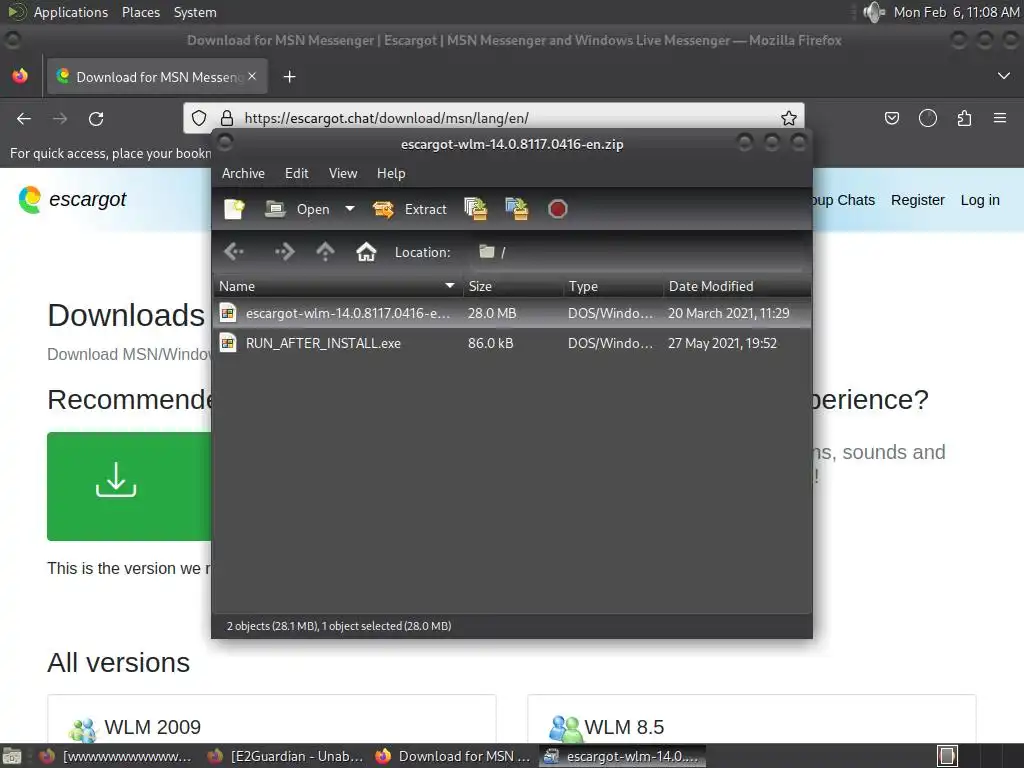Switch to Download for MSN taskbar window
The width and height of the screenshot is (1024, 768).
tap(454, 756)
